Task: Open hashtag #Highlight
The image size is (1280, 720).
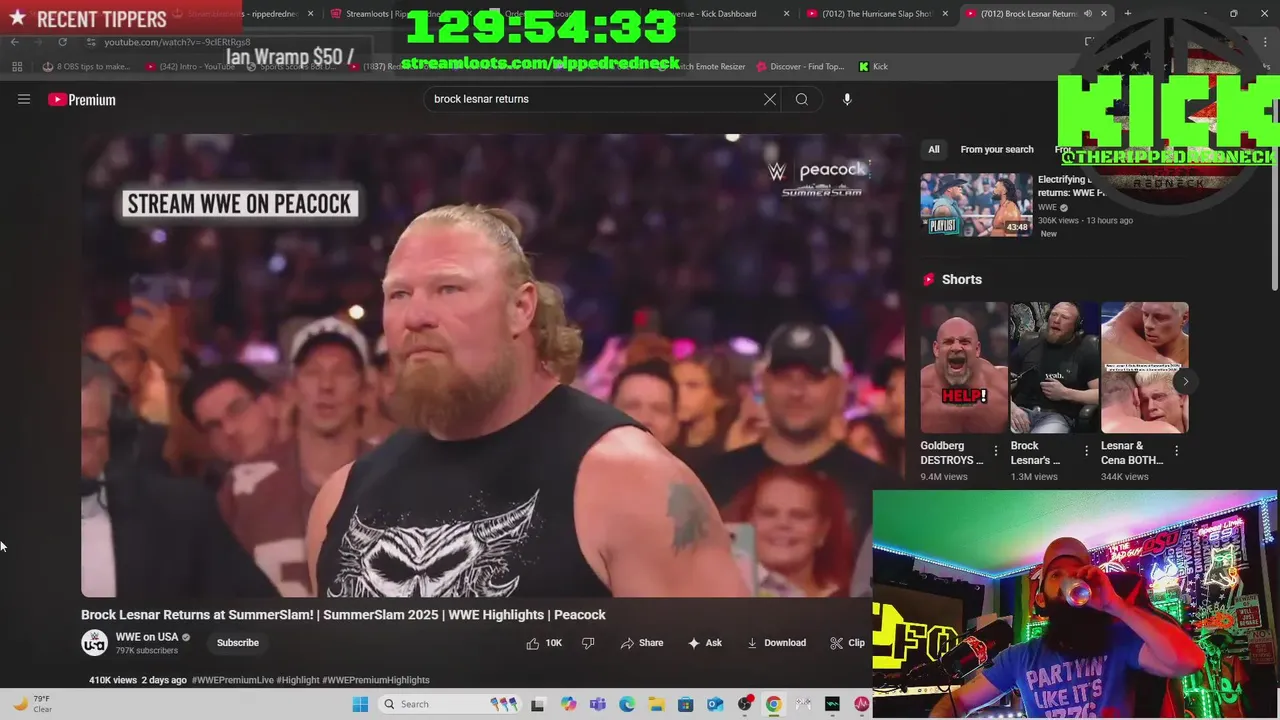Action: (x=298, y=680)
